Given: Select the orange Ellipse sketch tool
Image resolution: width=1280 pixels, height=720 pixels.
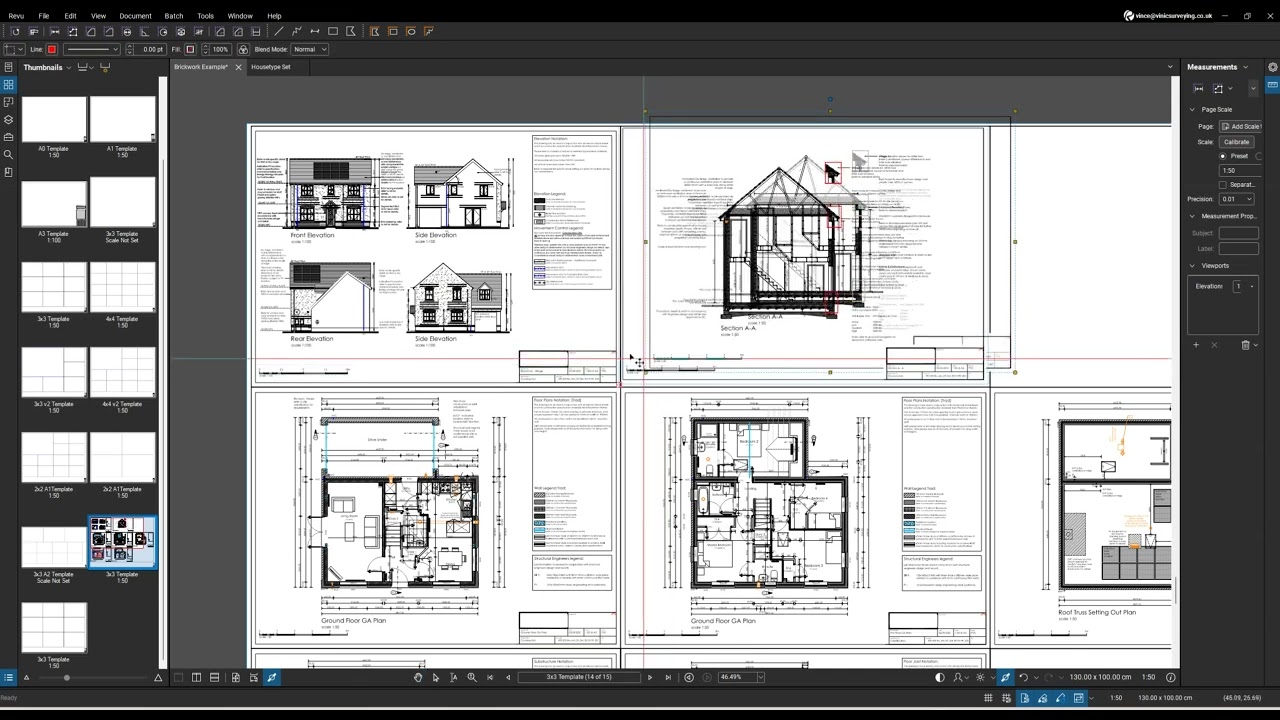Looking at the screenshot, I should [x=411, y=32].
